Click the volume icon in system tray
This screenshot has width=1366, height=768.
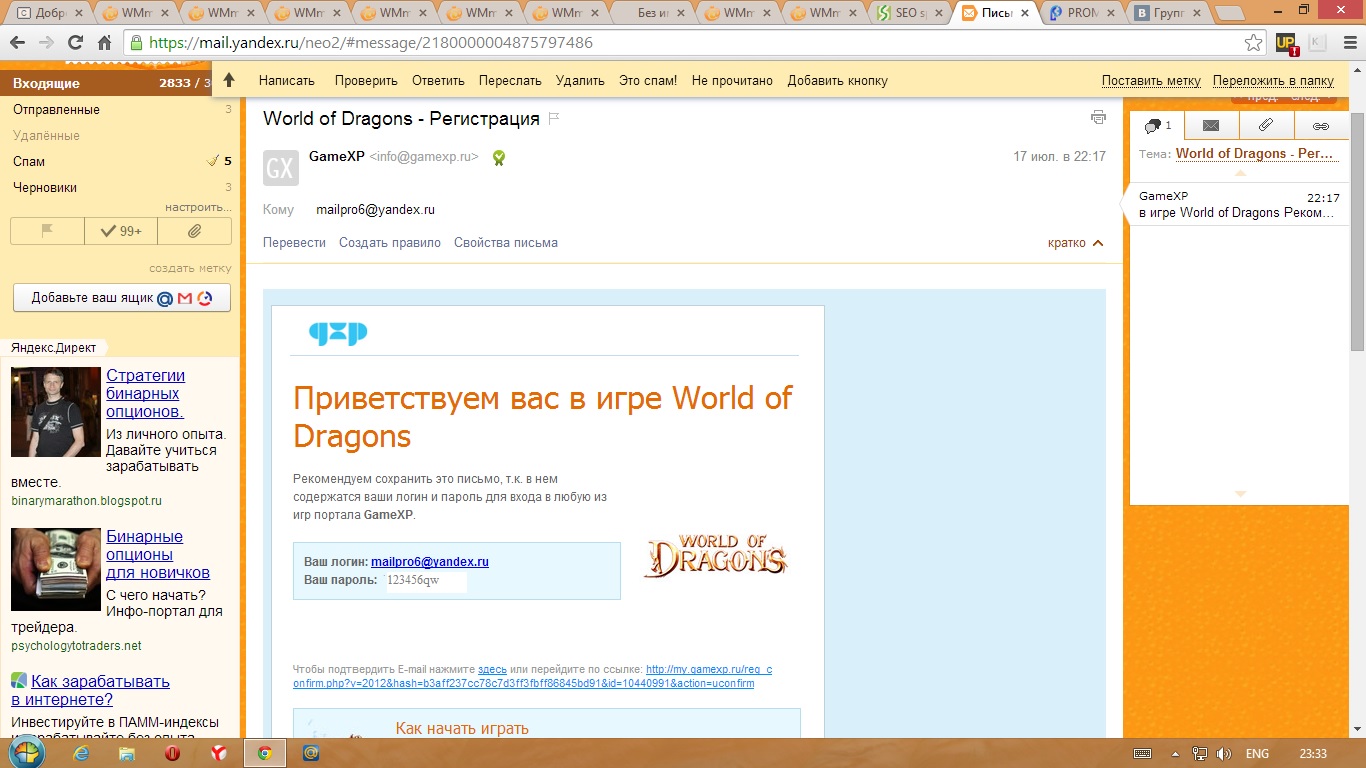pyautogui.click(x=1221, y=753)
